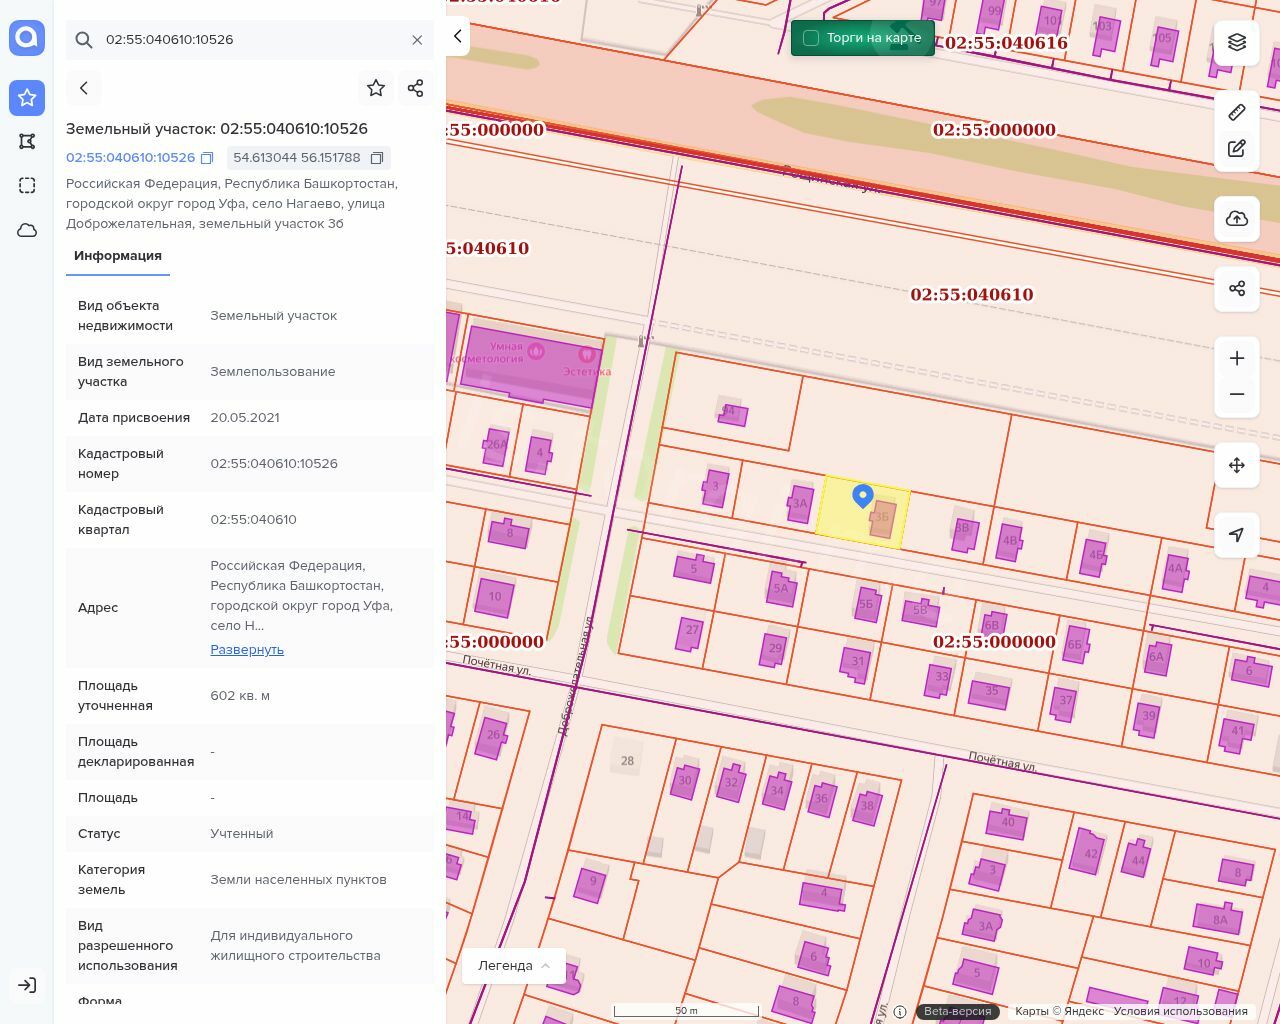Click the cloud upload icon
This screenshot has width=1280, height=1024.
1237,219
